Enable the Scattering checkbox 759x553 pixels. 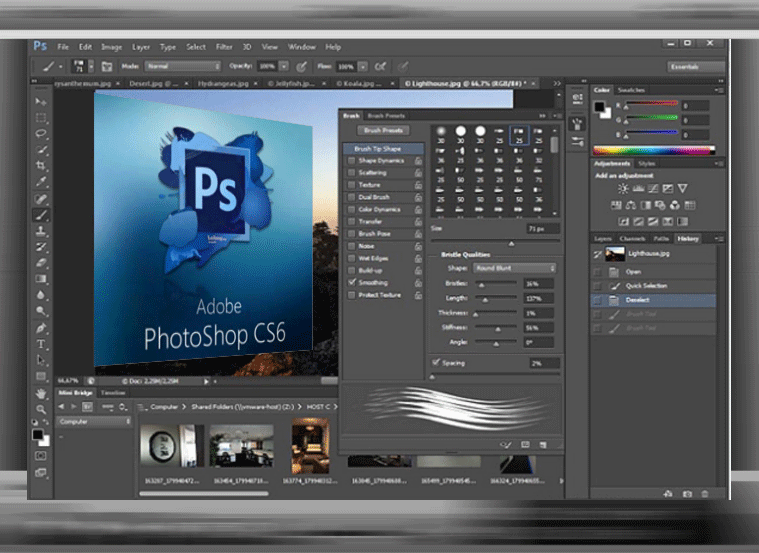pyautogui.click(x=352, y=172)
